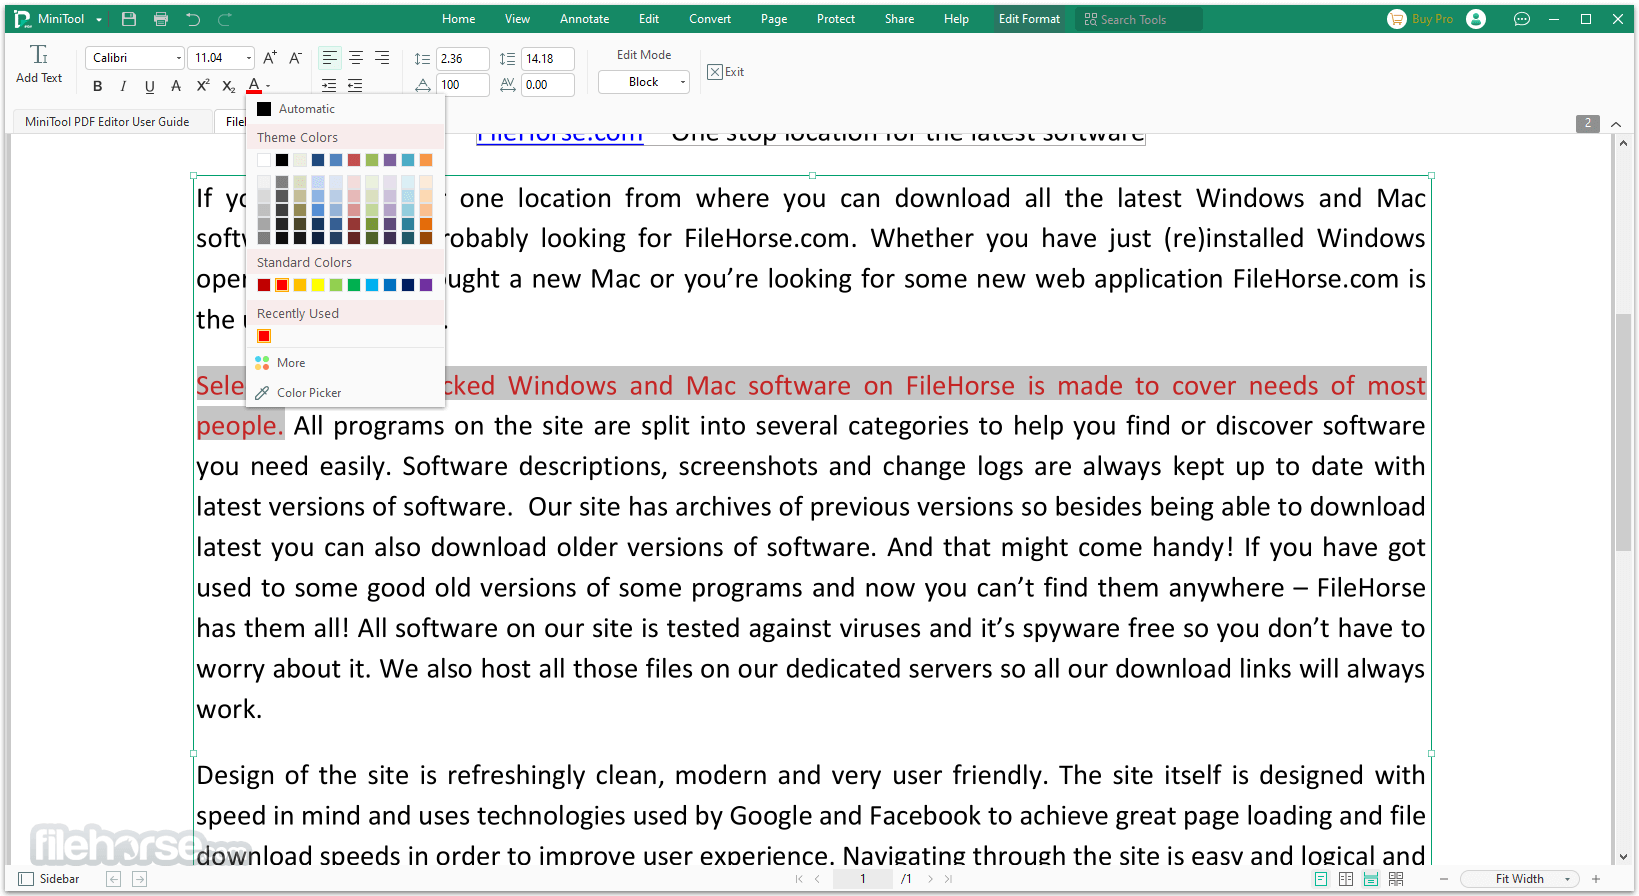The height and width of the screenshot is (896, 1639).
Task: Select the recently used red swatch
Action: pyautogui.click(x=264, y=336)
